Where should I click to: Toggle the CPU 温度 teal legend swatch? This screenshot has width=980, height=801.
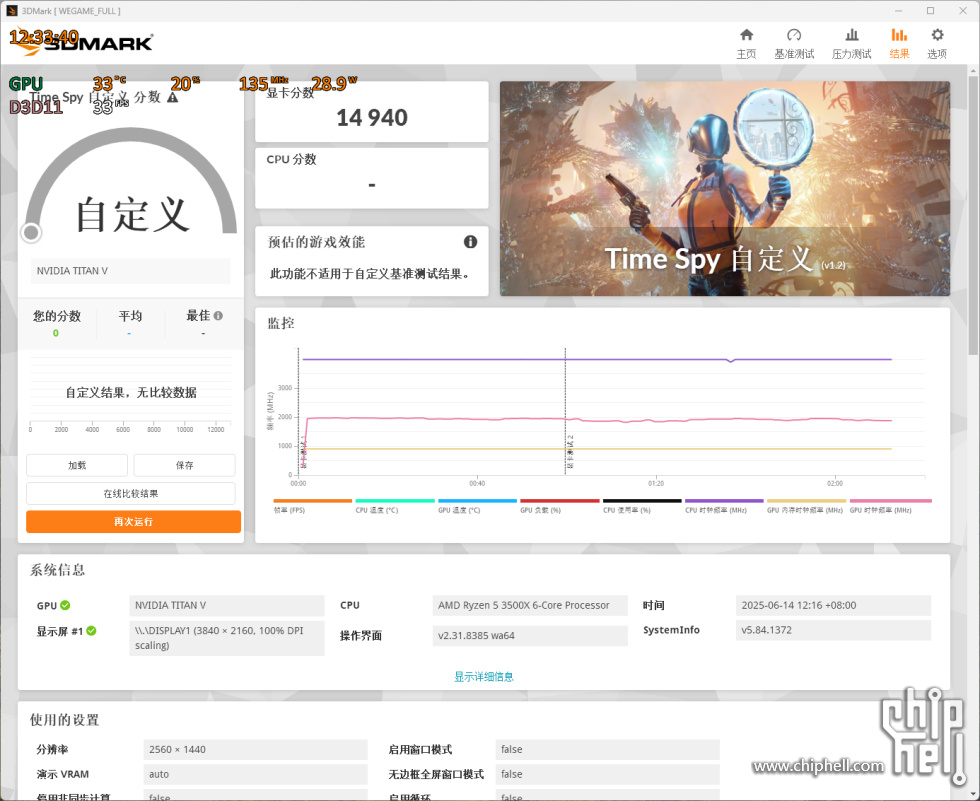click(395, 501)
